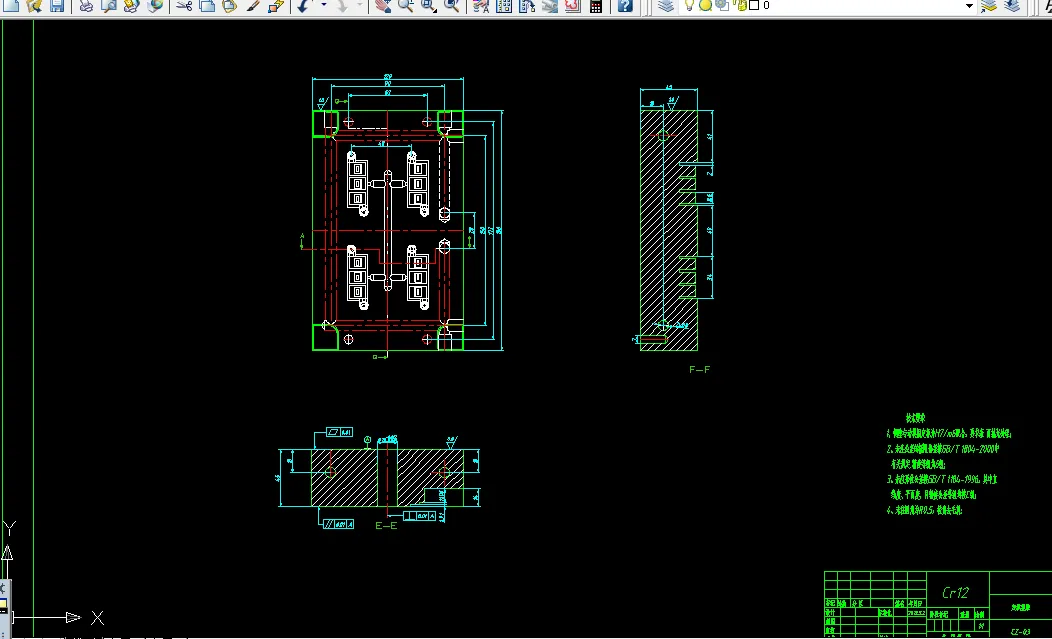Save the drawing with floppy disk icon

click(x=57, y=6)
